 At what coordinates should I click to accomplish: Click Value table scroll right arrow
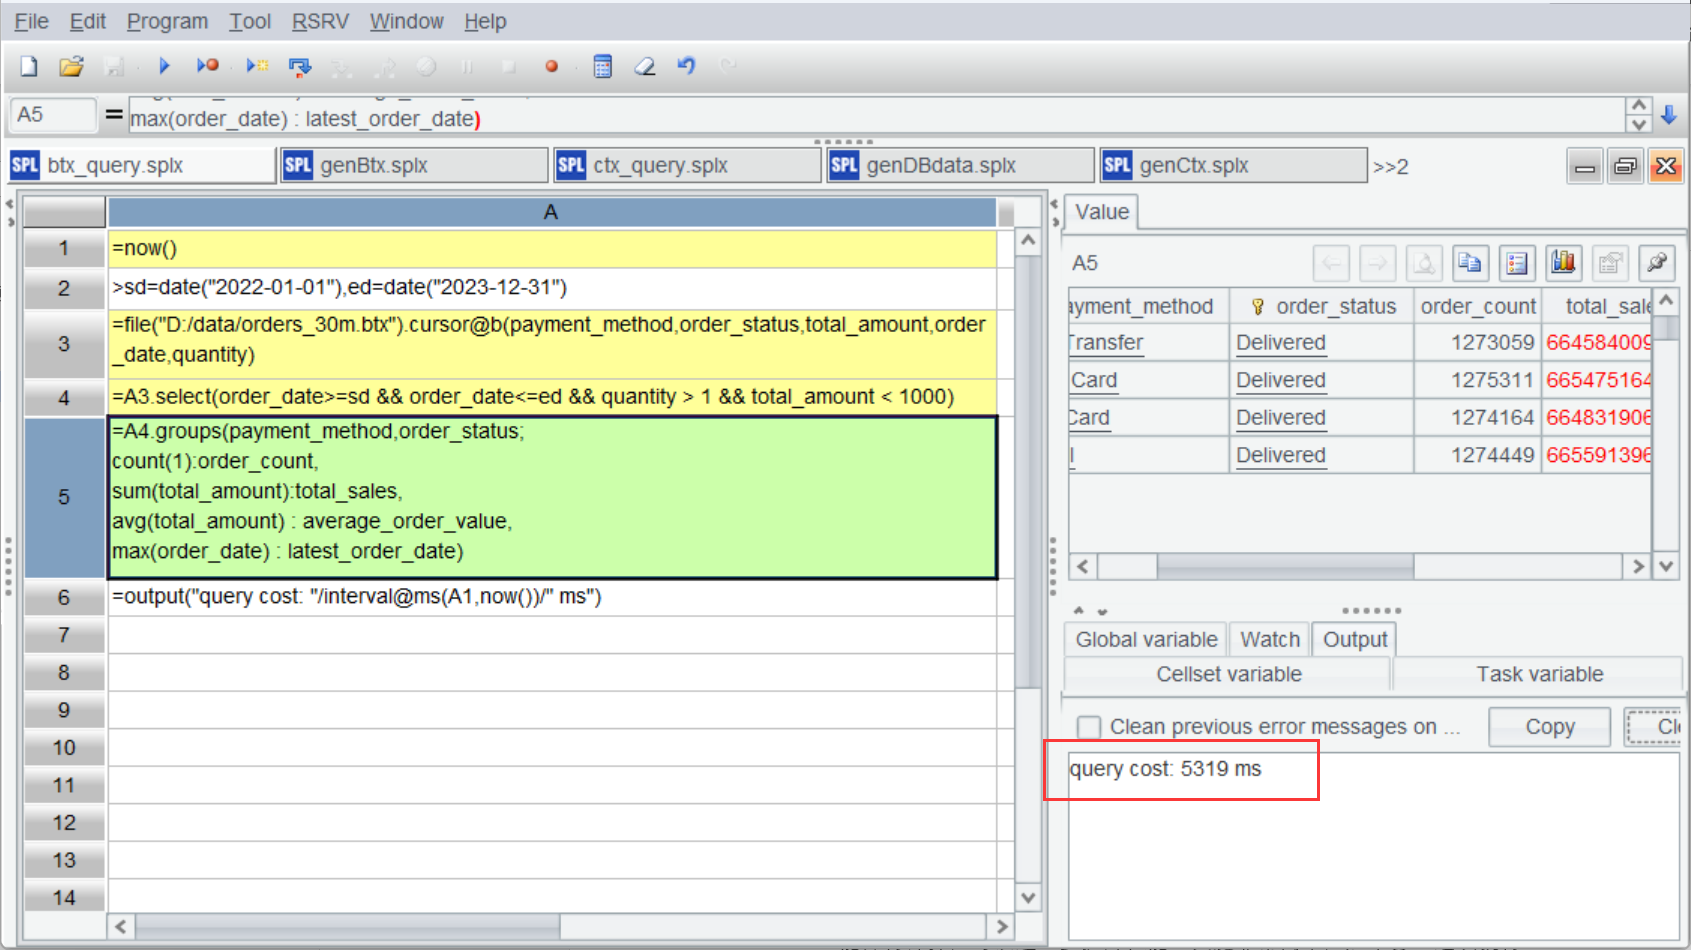(x=1637, y=566)
